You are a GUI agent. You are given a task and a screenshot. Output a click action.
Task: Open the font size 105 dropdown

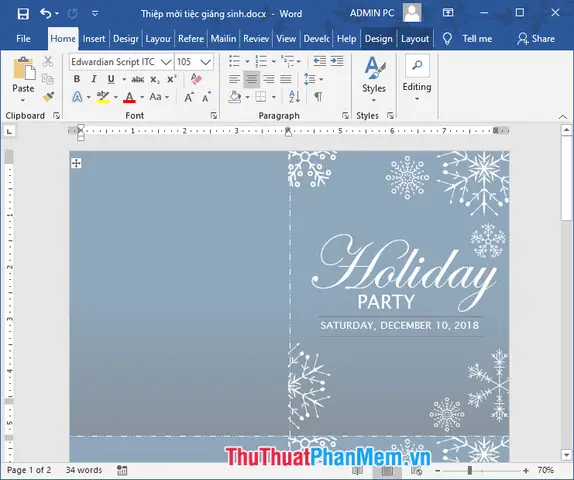click(206, 62)
